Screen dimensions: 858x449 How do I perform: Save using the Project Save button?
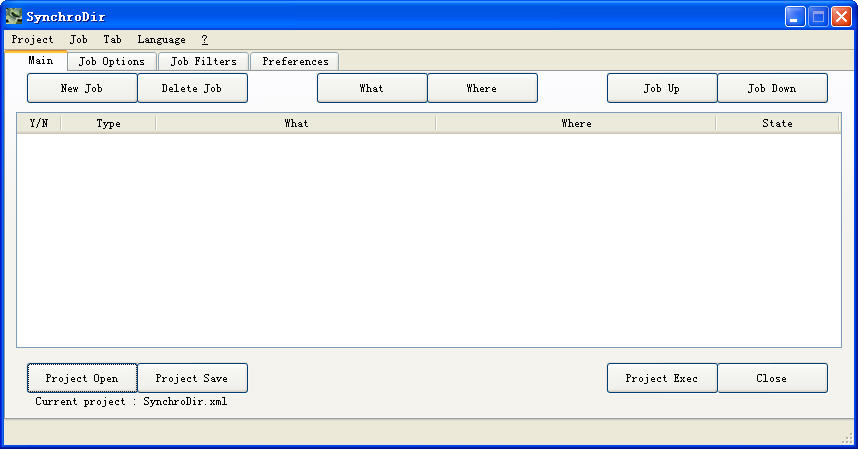pos(192,378)
